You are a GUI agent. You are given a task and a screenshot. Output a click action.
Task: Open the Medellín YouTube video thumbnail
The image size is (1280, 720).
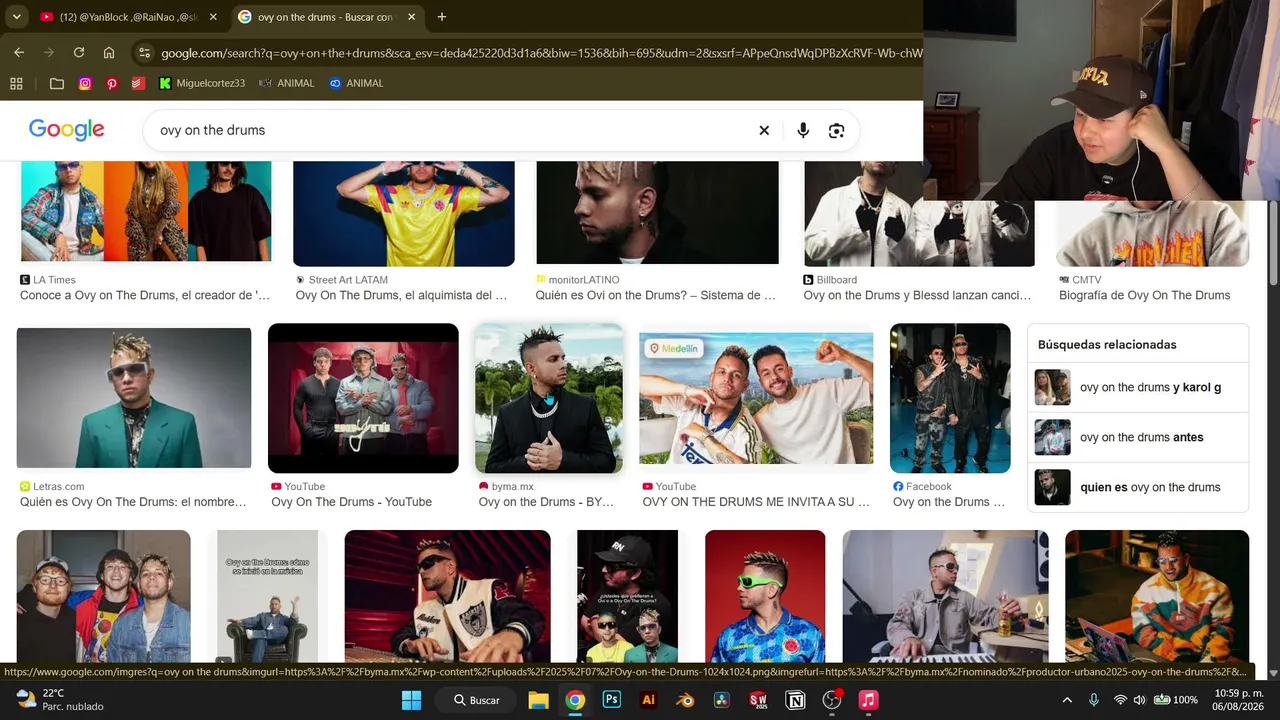point(756,398)
